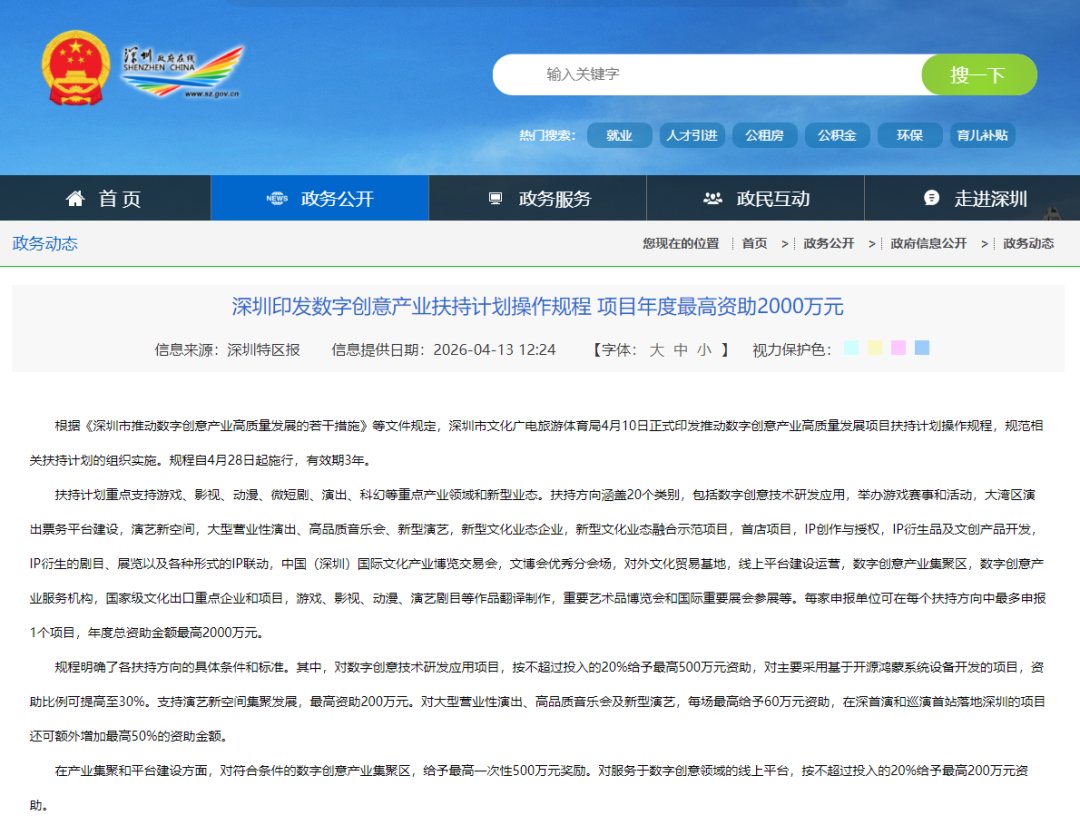Open 政府信息公开 from the breadcrumb
Image resolution: width=1080 pixels, height=835 pixels.
929,243
